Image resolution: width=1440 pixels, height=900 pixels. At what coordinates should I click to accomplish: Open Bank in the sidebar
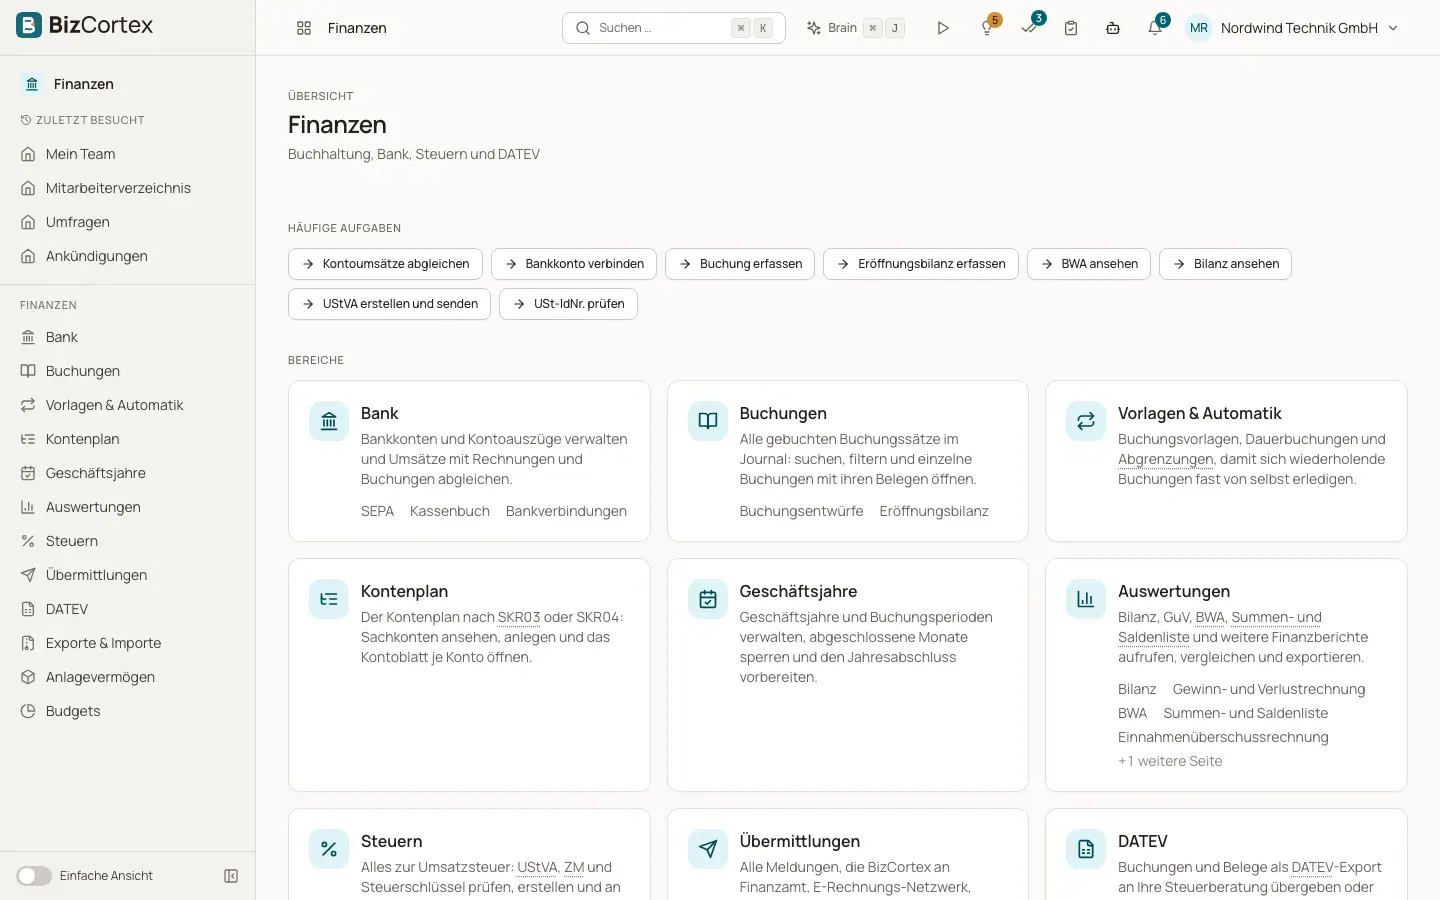pos(127,337)
